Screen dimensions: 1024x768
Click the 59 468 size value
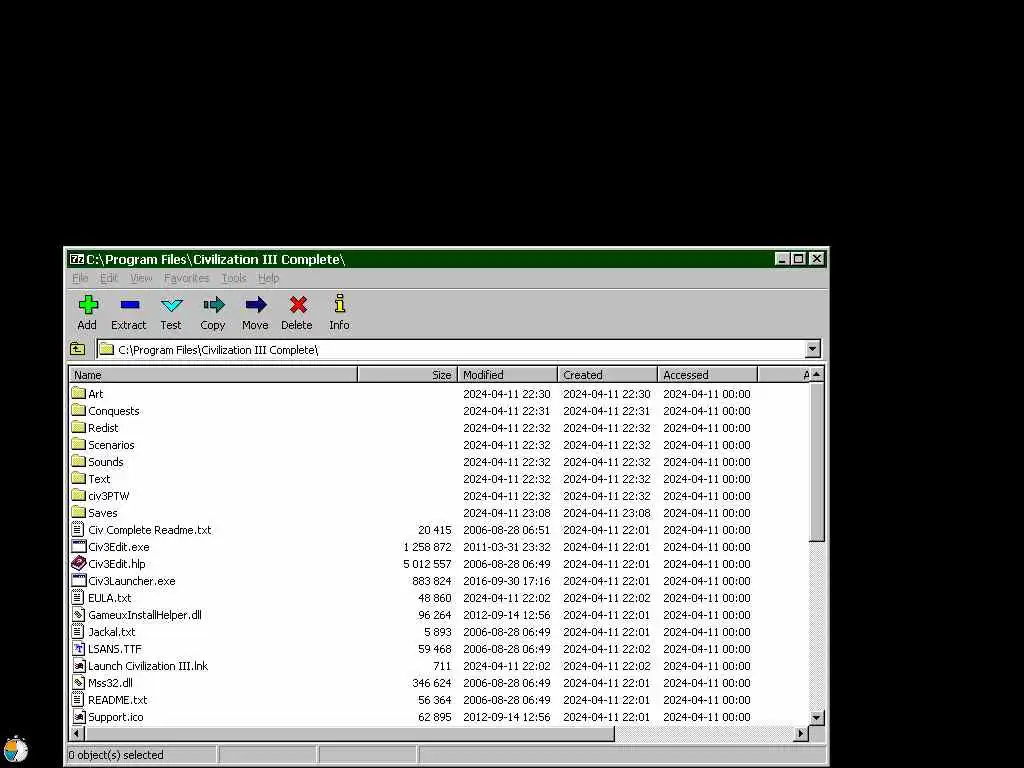pyautogui.click(x=434, y=648)
